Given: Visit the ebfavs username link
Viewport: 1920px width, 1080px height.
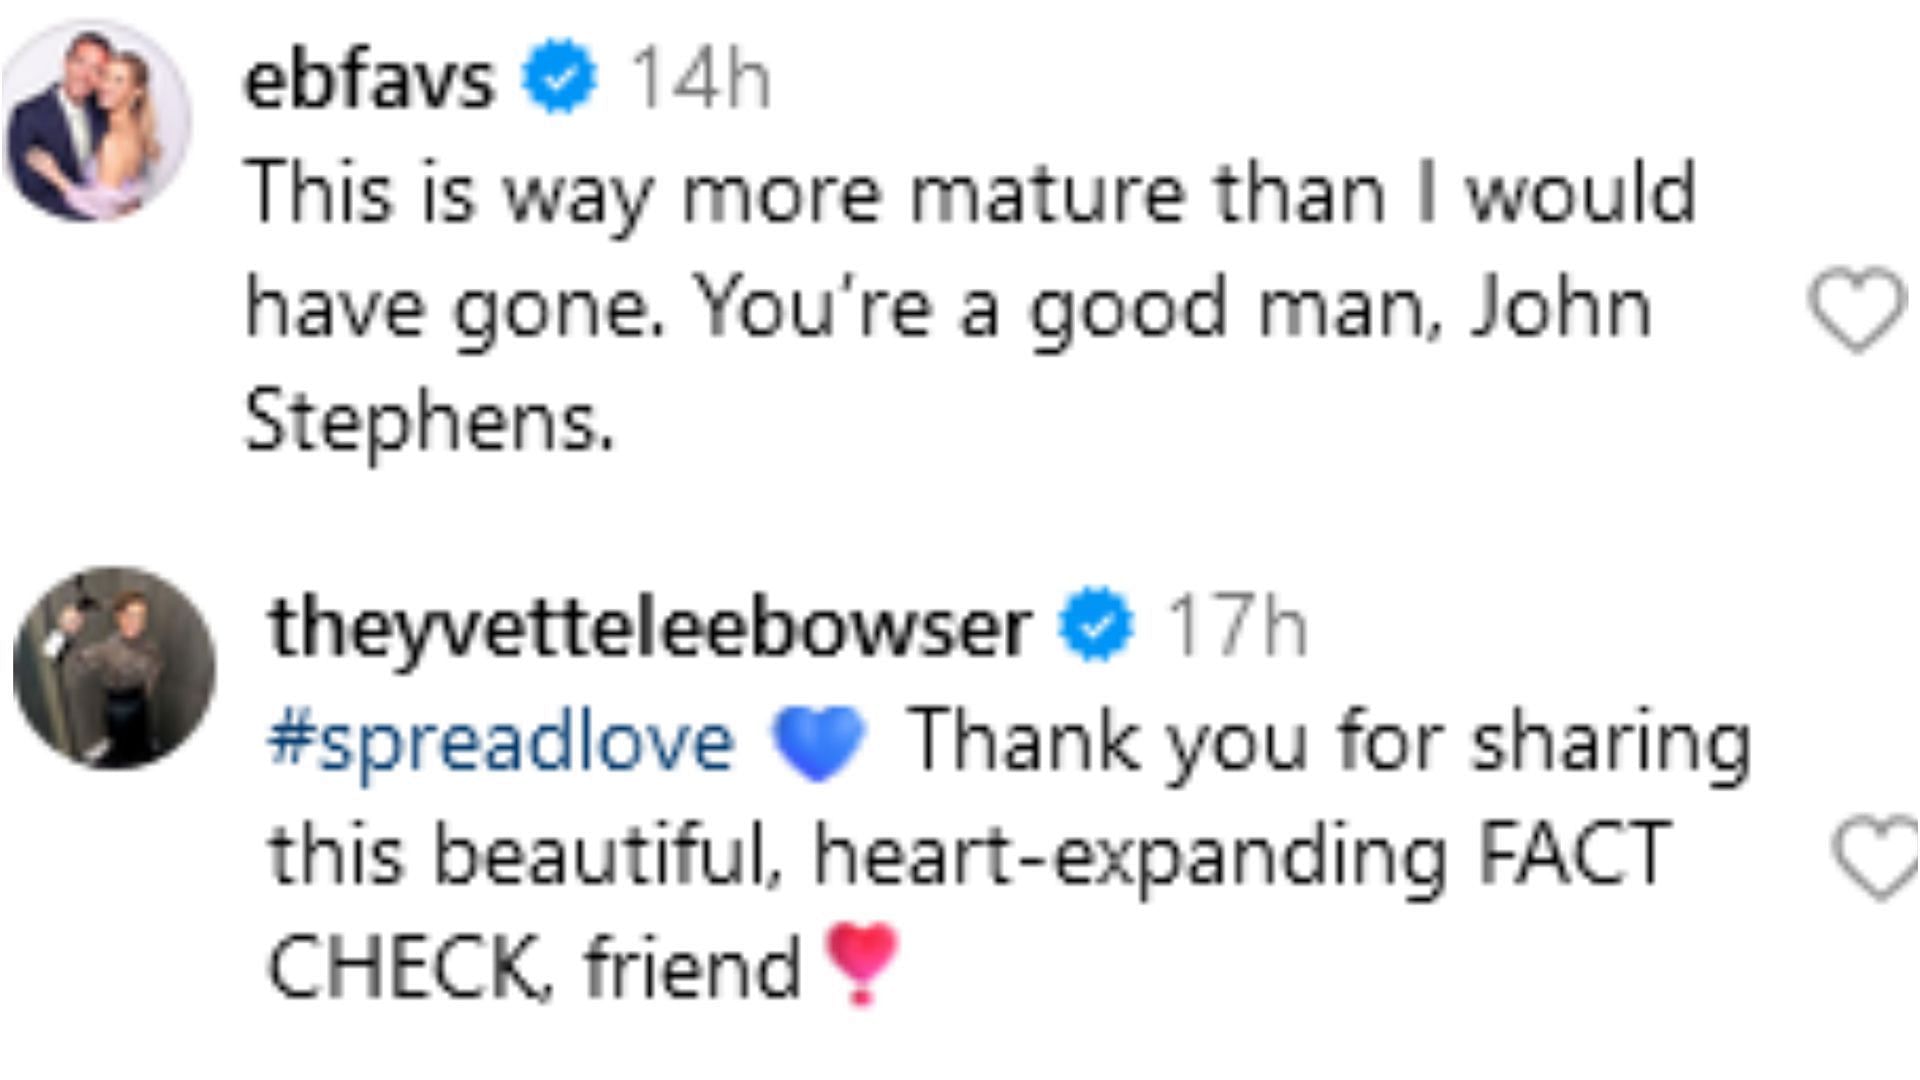Looking at the screenshot, I should click(x=369, y=80).
